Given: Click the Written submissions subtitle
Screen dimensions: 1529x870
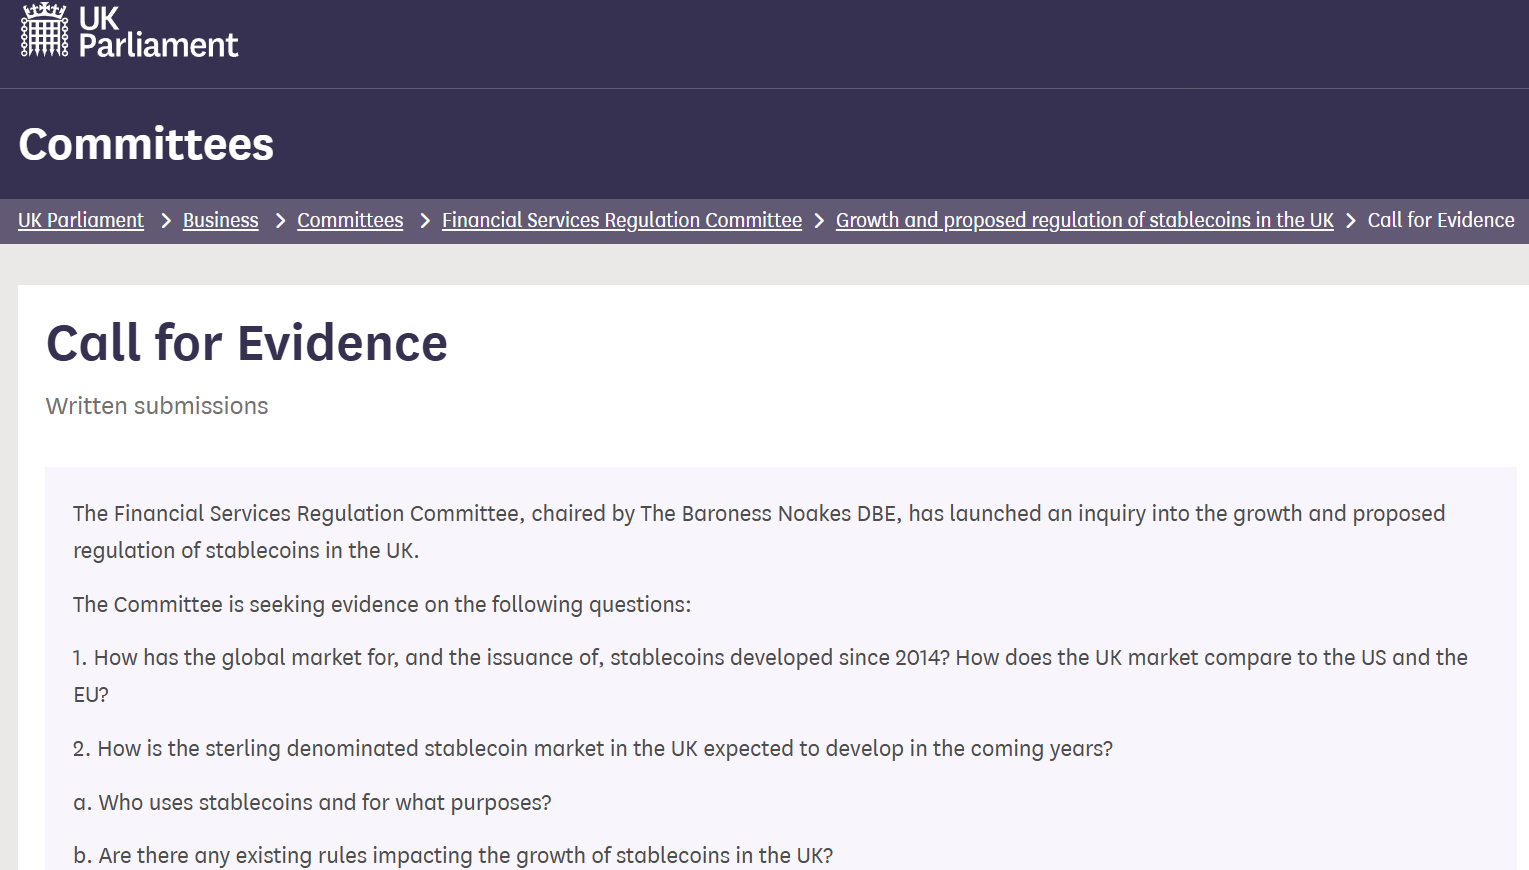Looking at the screenshot, I should (x=156, y=406).
